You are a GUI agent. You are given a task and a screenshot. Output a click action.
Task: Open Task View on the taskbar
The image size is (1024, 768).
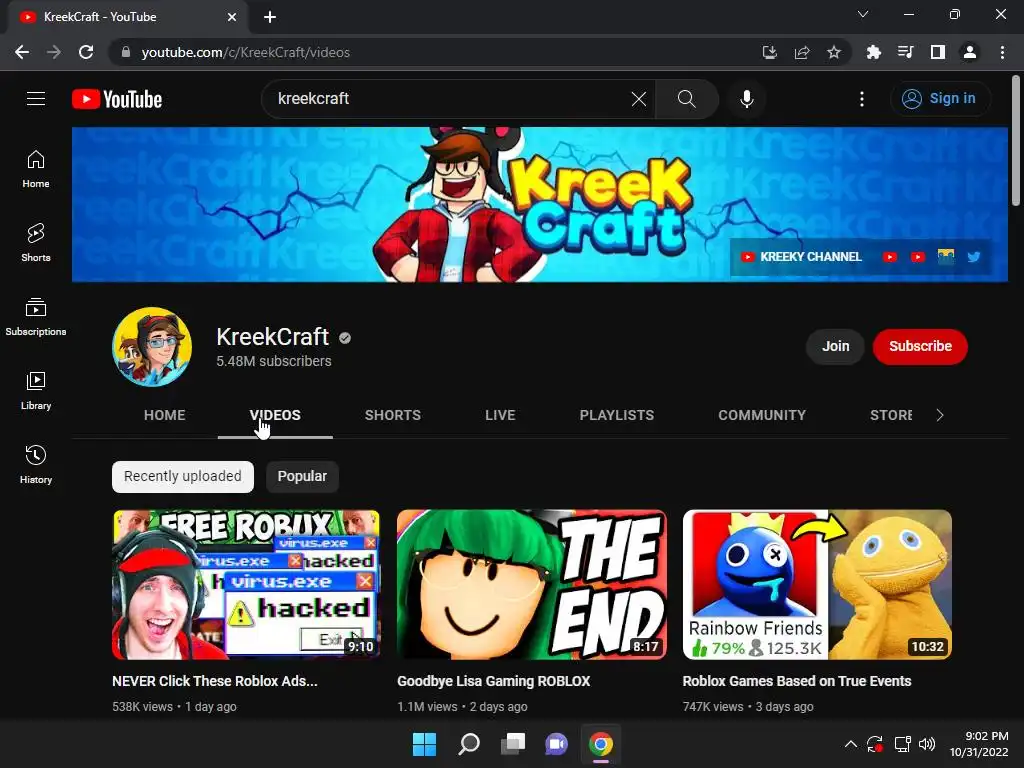tap(513, 744)
